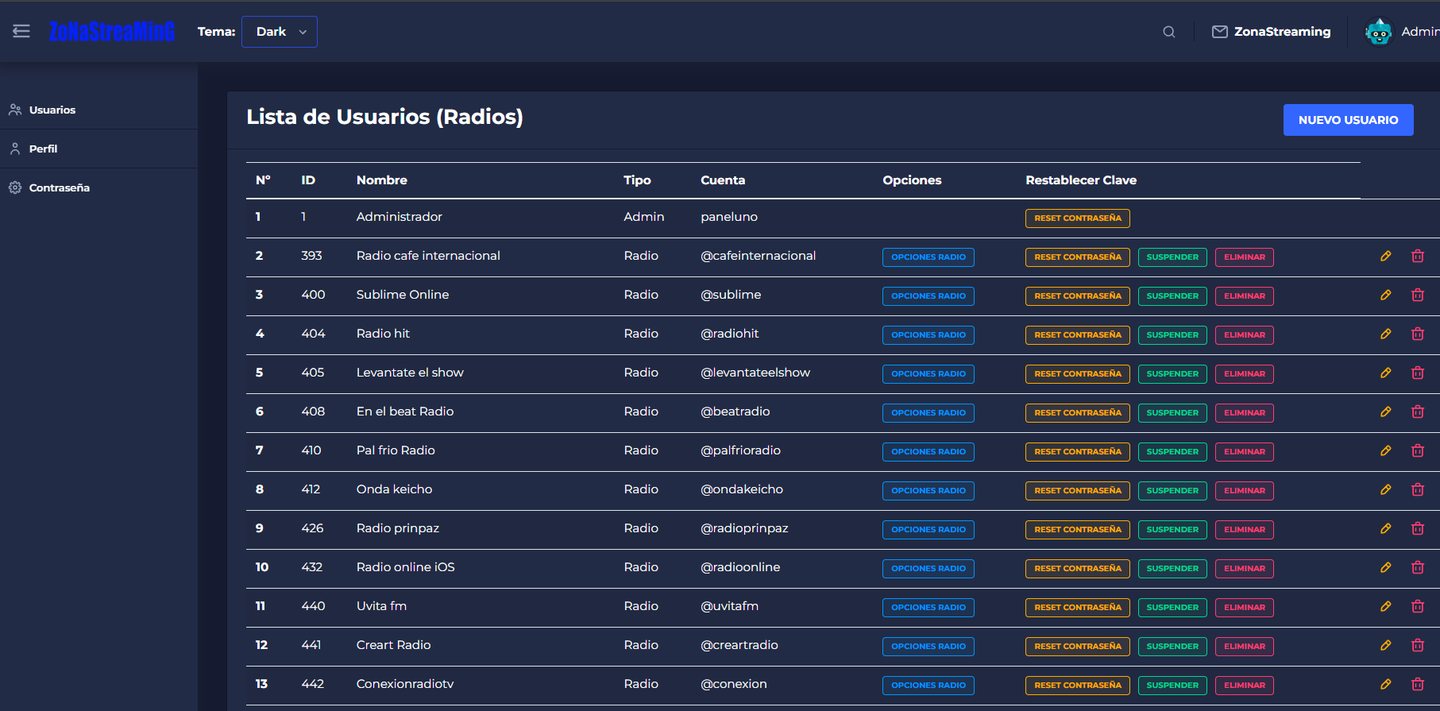Suspend the Radio hit account
Viewport: 1440px width, 711px height.
(x=1172, y=335)
